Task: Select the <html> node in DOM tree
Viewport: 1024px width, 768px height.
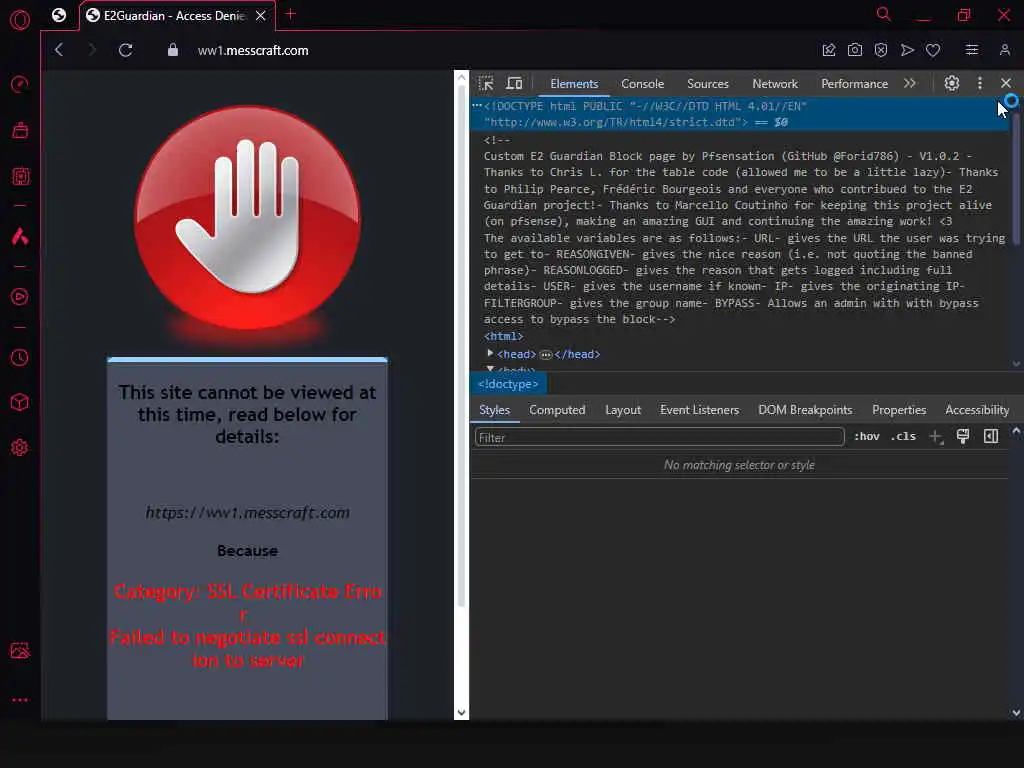Action: point(504,336)
